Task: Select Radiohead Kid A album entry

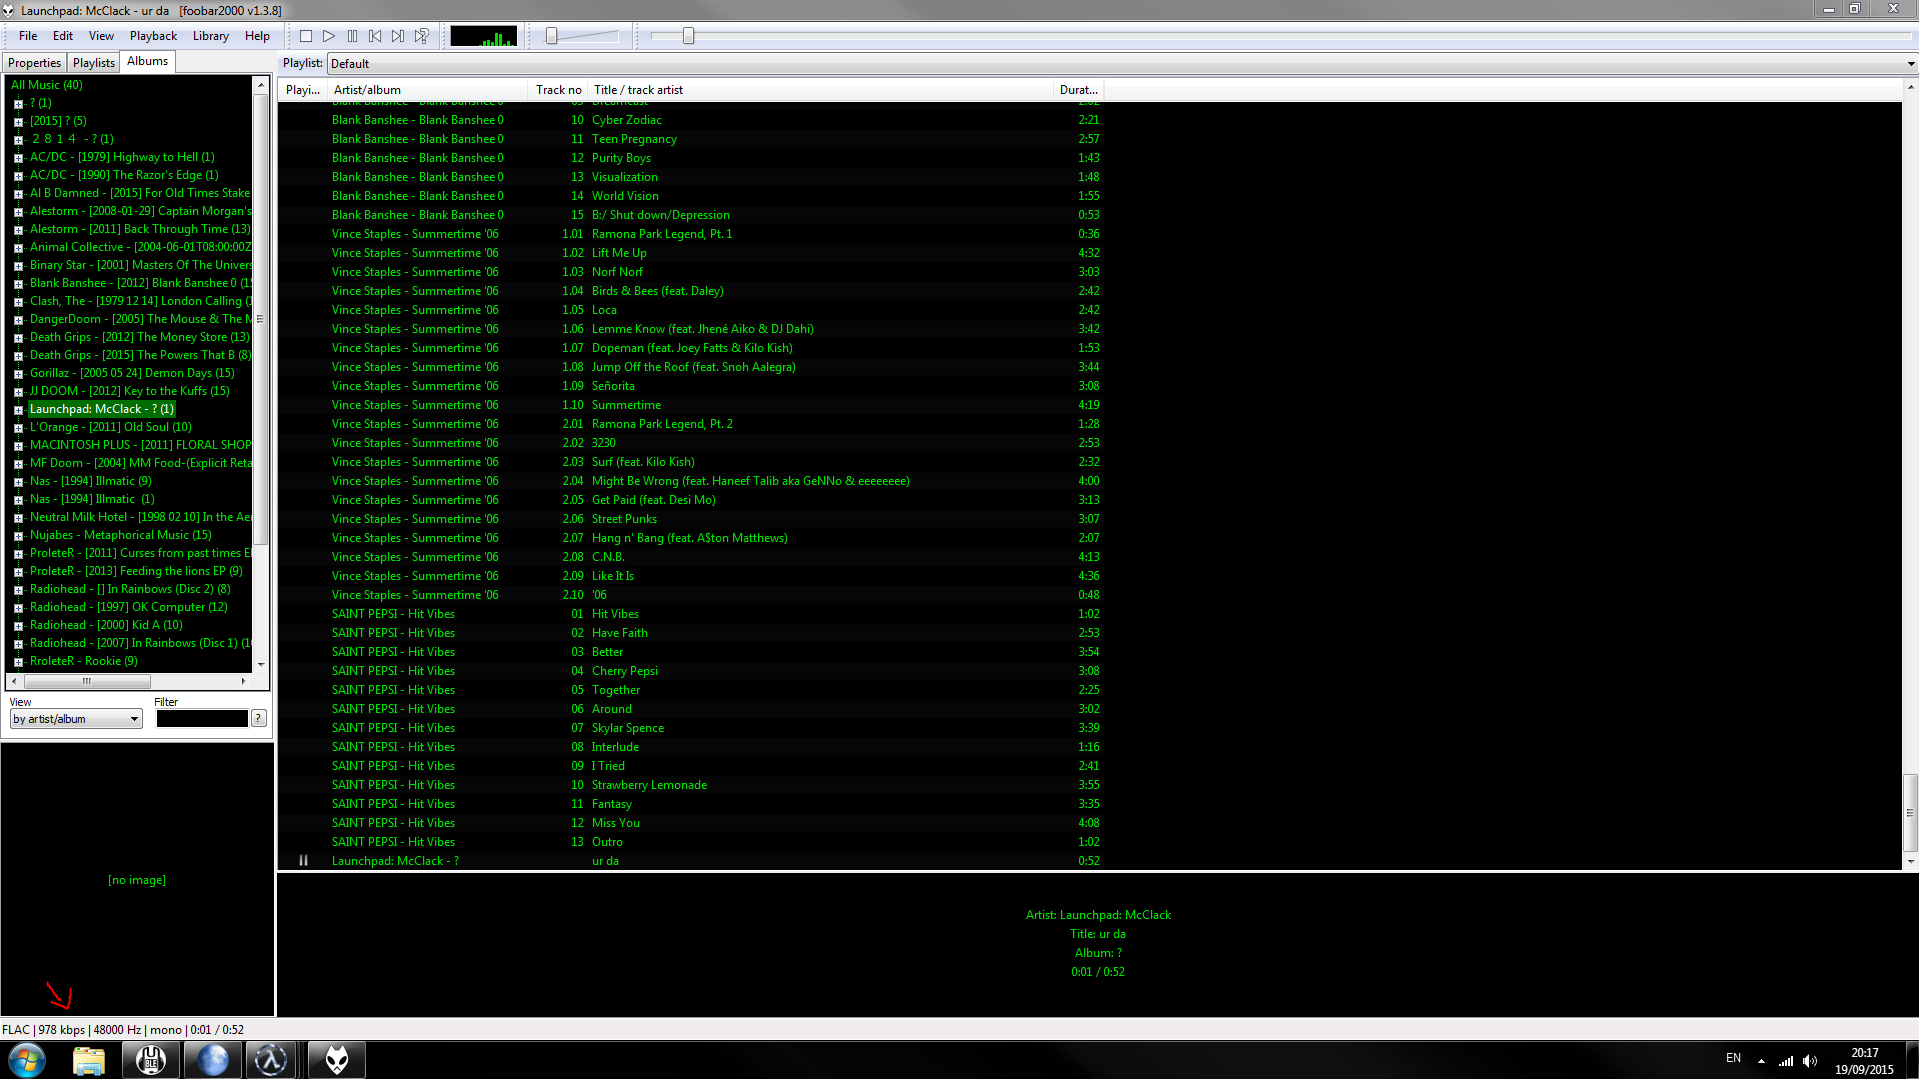Action: [106, 625]
